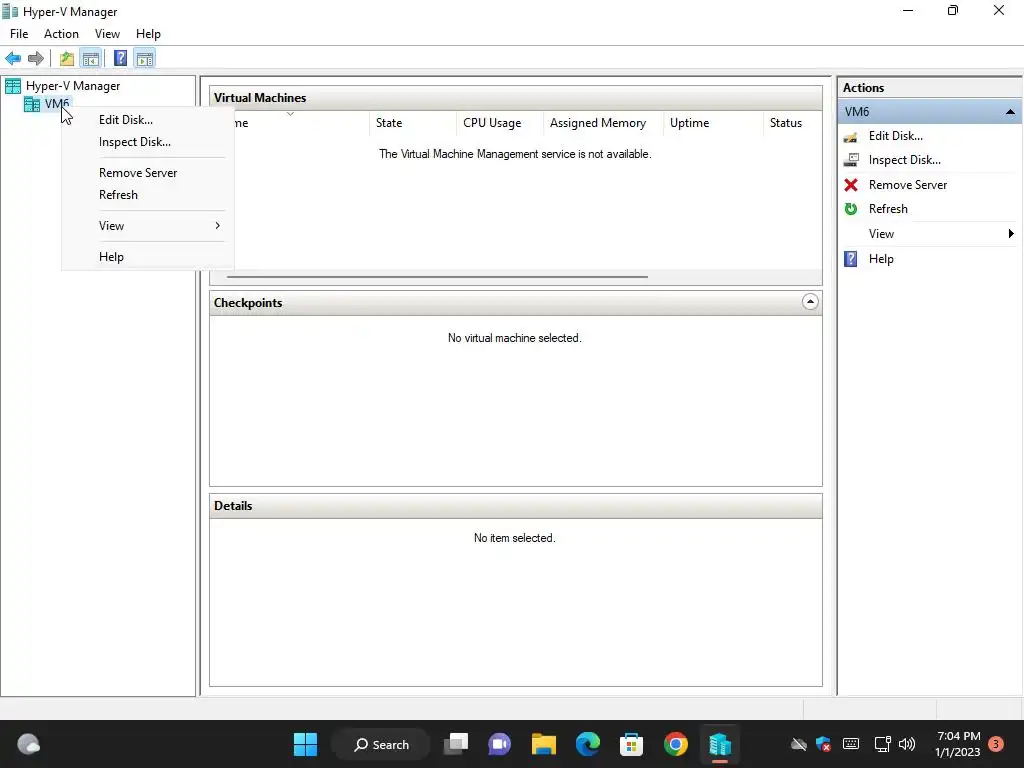Click Refresh link in Actions pane
Image resolution: width=1024 pixels, height=768 pixels.
(x=888, y=209)
